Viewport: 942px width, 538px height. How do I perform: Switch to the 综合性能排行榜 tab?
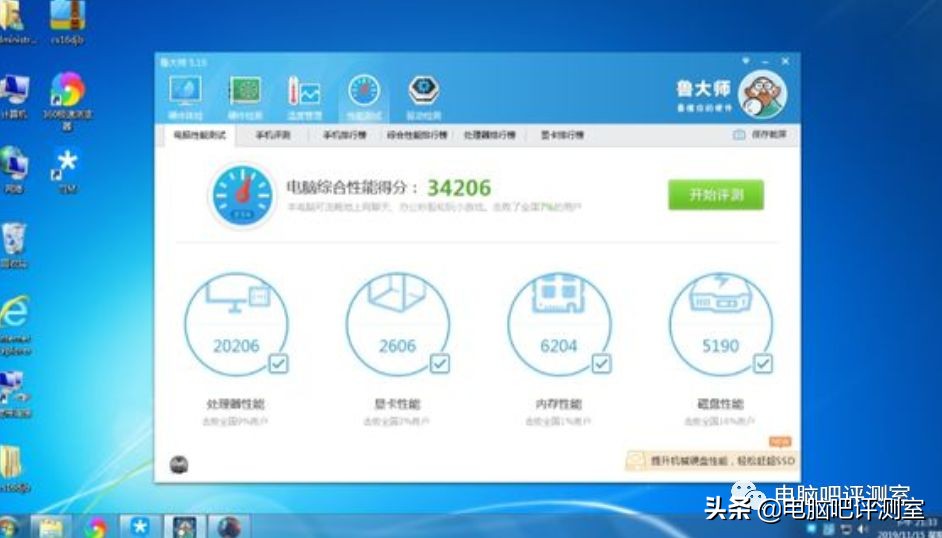click(x=417, y=135)
